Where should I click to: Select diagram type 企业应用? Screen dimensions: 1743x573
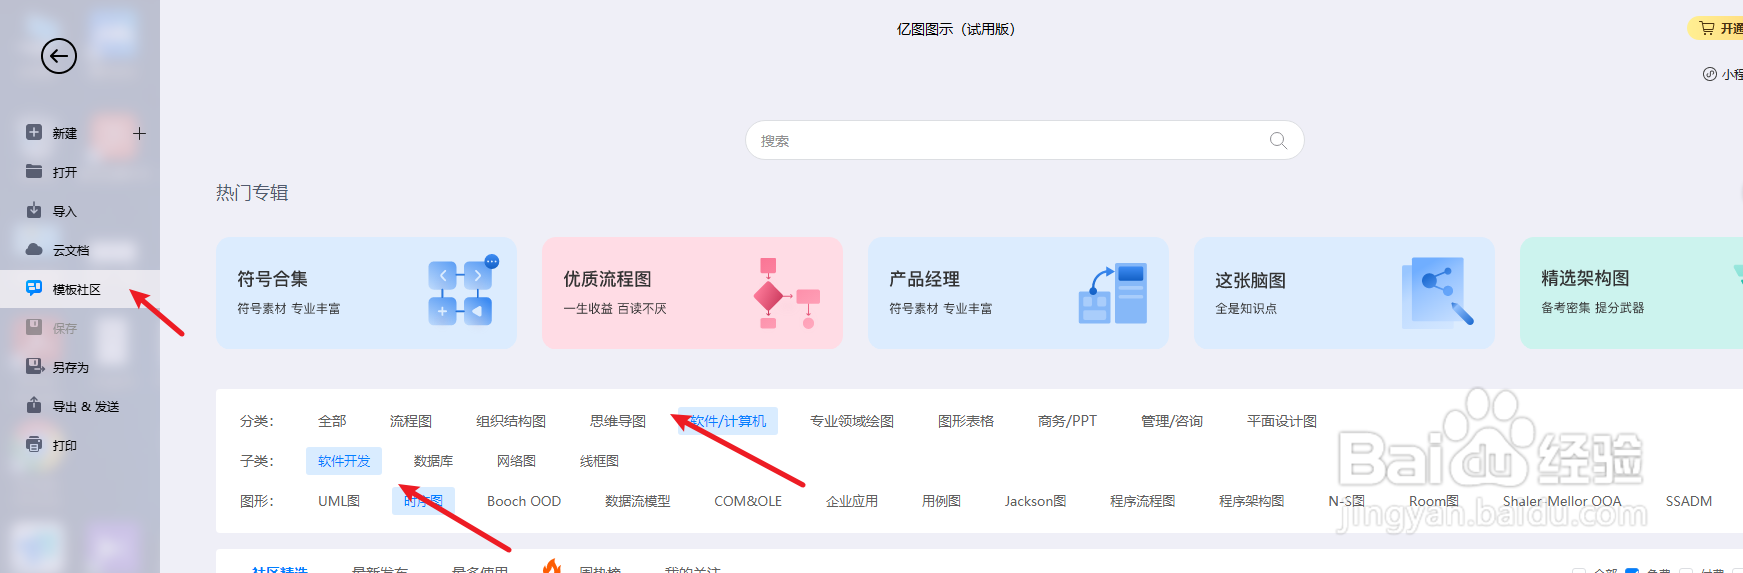point(852,501)
